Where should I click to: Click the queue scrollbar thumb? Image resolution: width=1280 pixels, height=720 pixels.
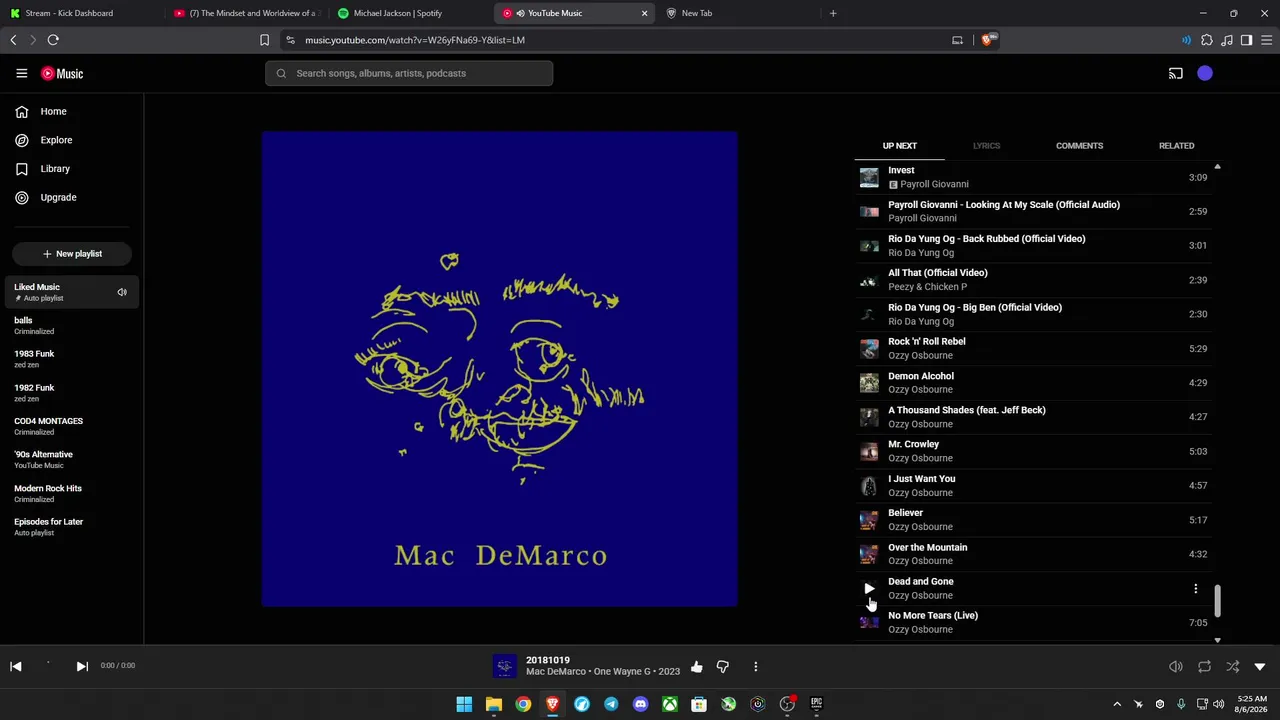[1217, 601]
